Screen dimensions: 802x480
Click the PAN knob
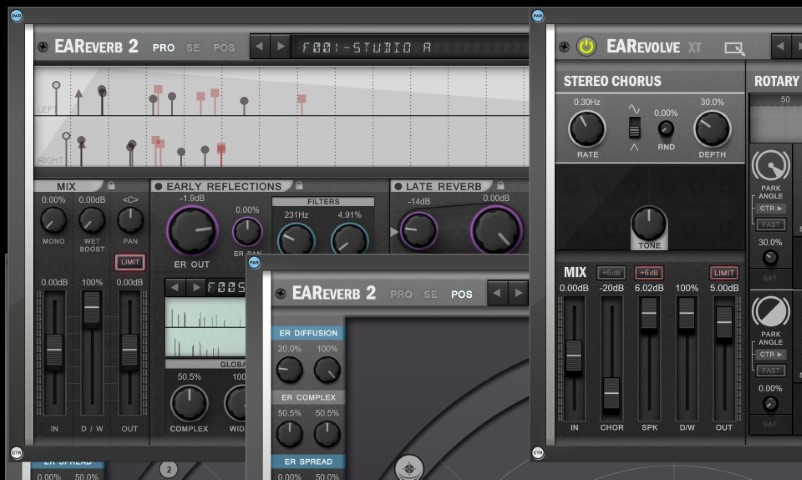pyautogui.click(x=130, y=220)
